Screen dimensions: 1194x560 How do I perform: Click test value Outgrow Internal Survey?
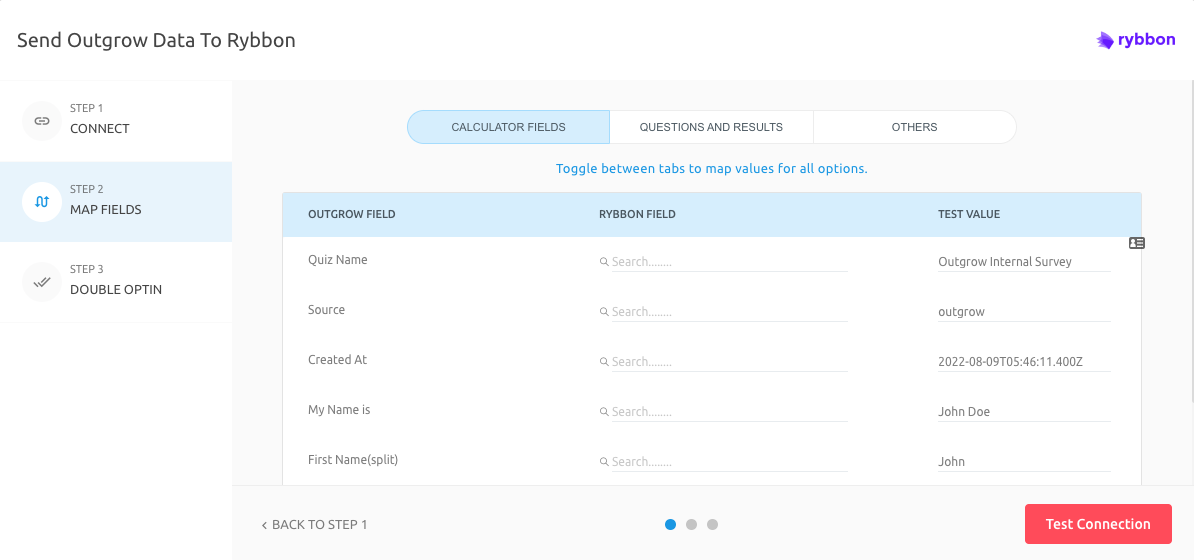1024,261
